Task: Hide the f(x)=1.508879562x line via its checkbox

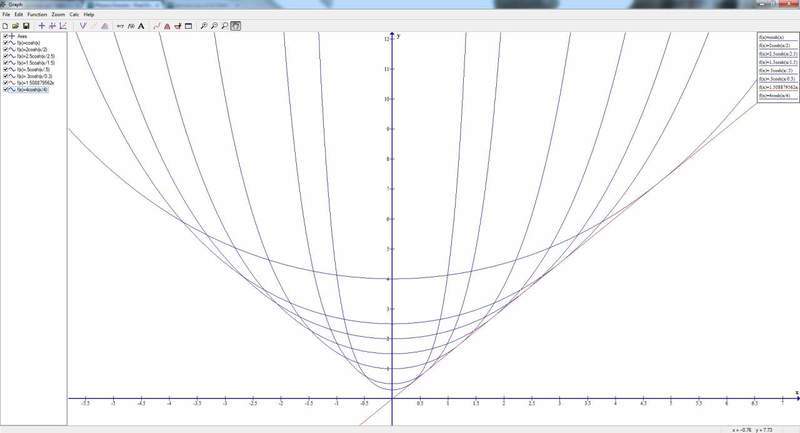Action: tap(6, 81)
